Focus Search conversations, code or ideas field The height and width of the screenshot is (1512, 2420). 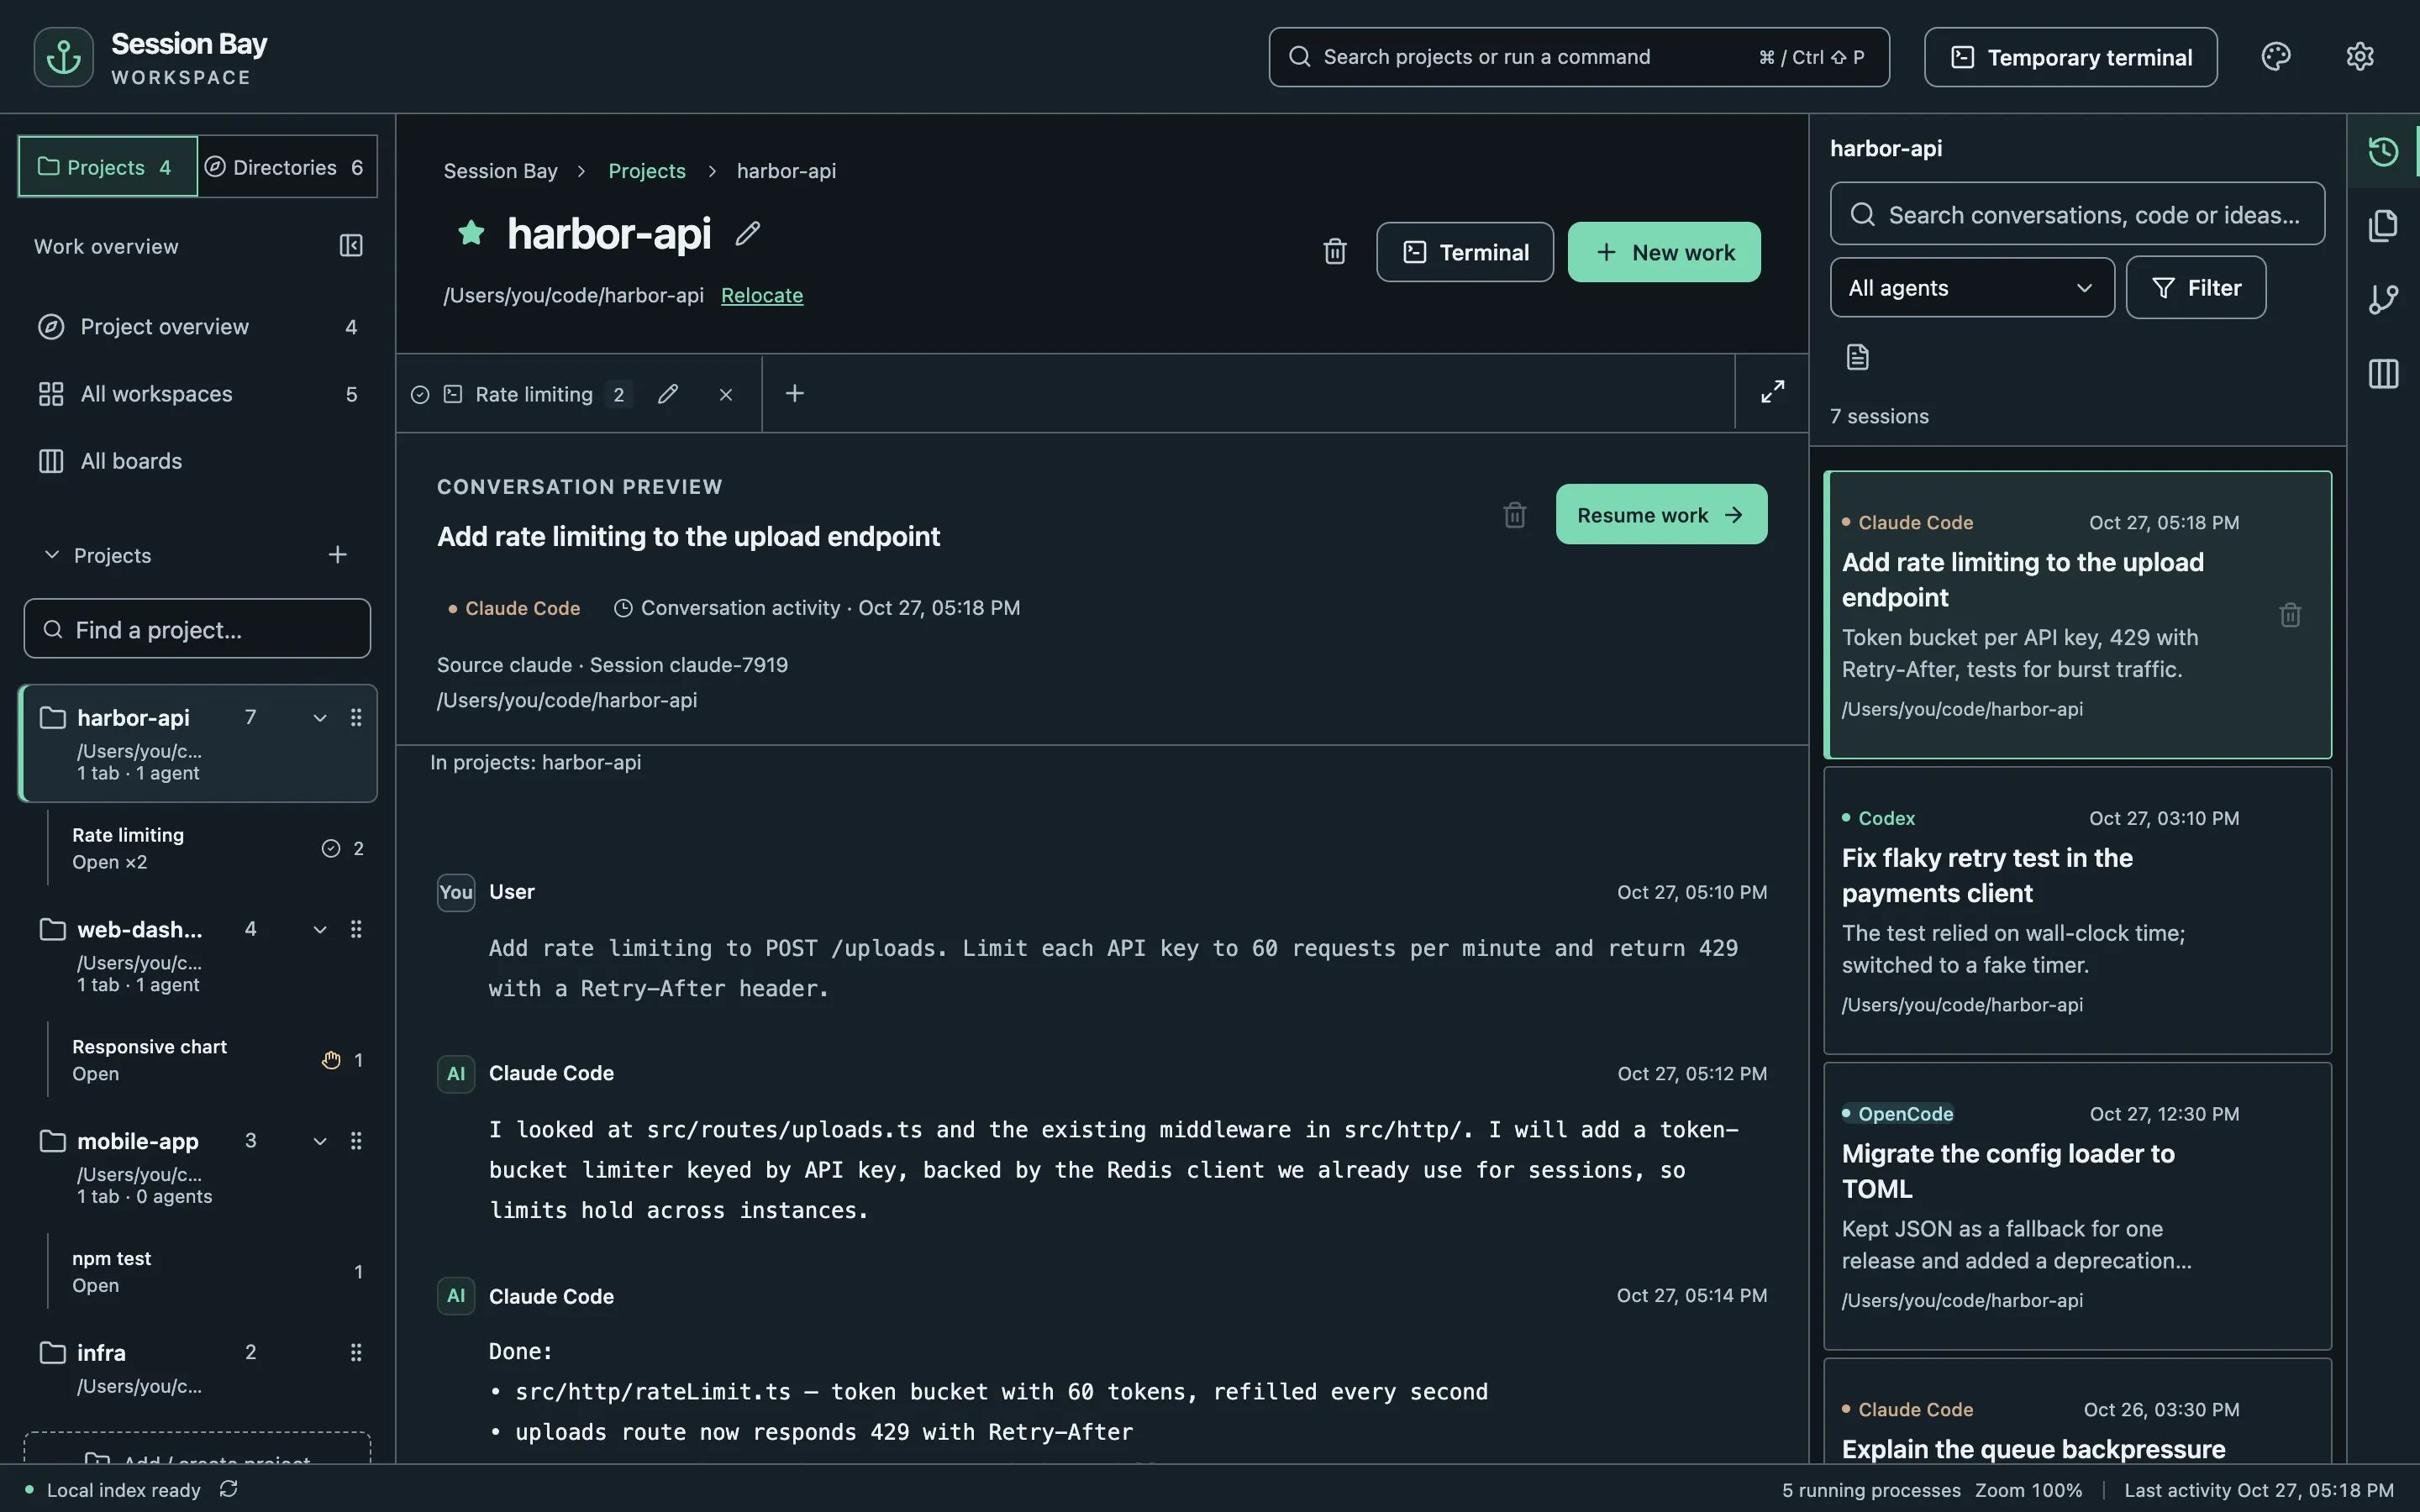2077,214
